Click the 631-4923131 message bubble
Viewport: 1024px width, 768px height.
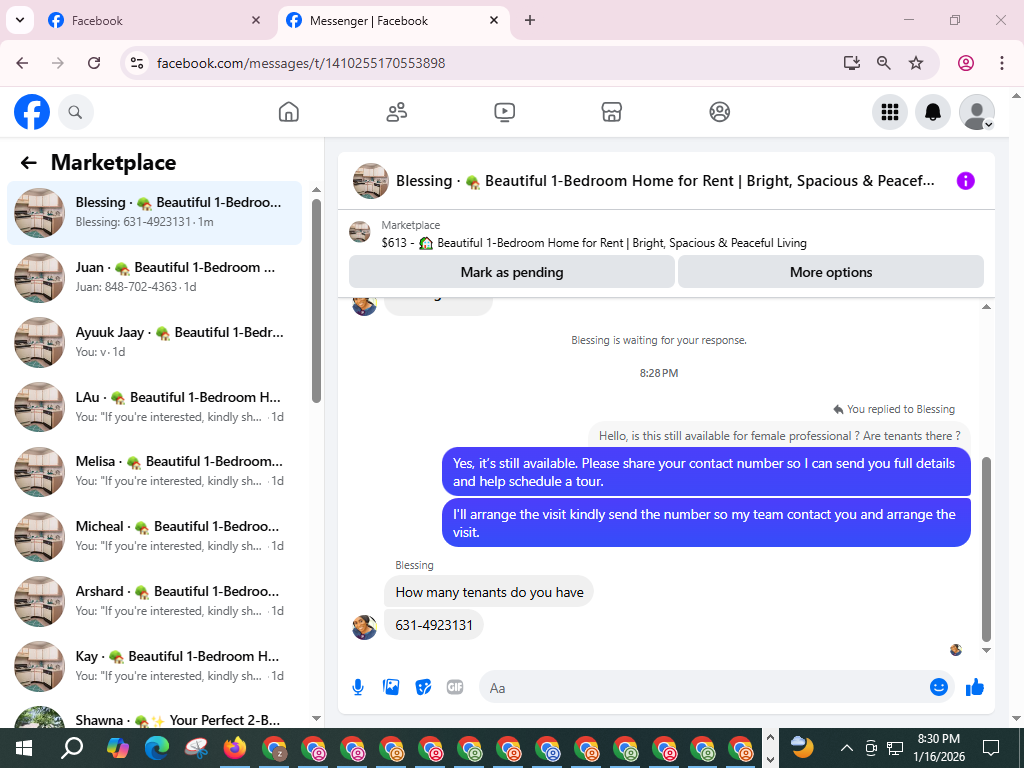(x=434, y=625)
